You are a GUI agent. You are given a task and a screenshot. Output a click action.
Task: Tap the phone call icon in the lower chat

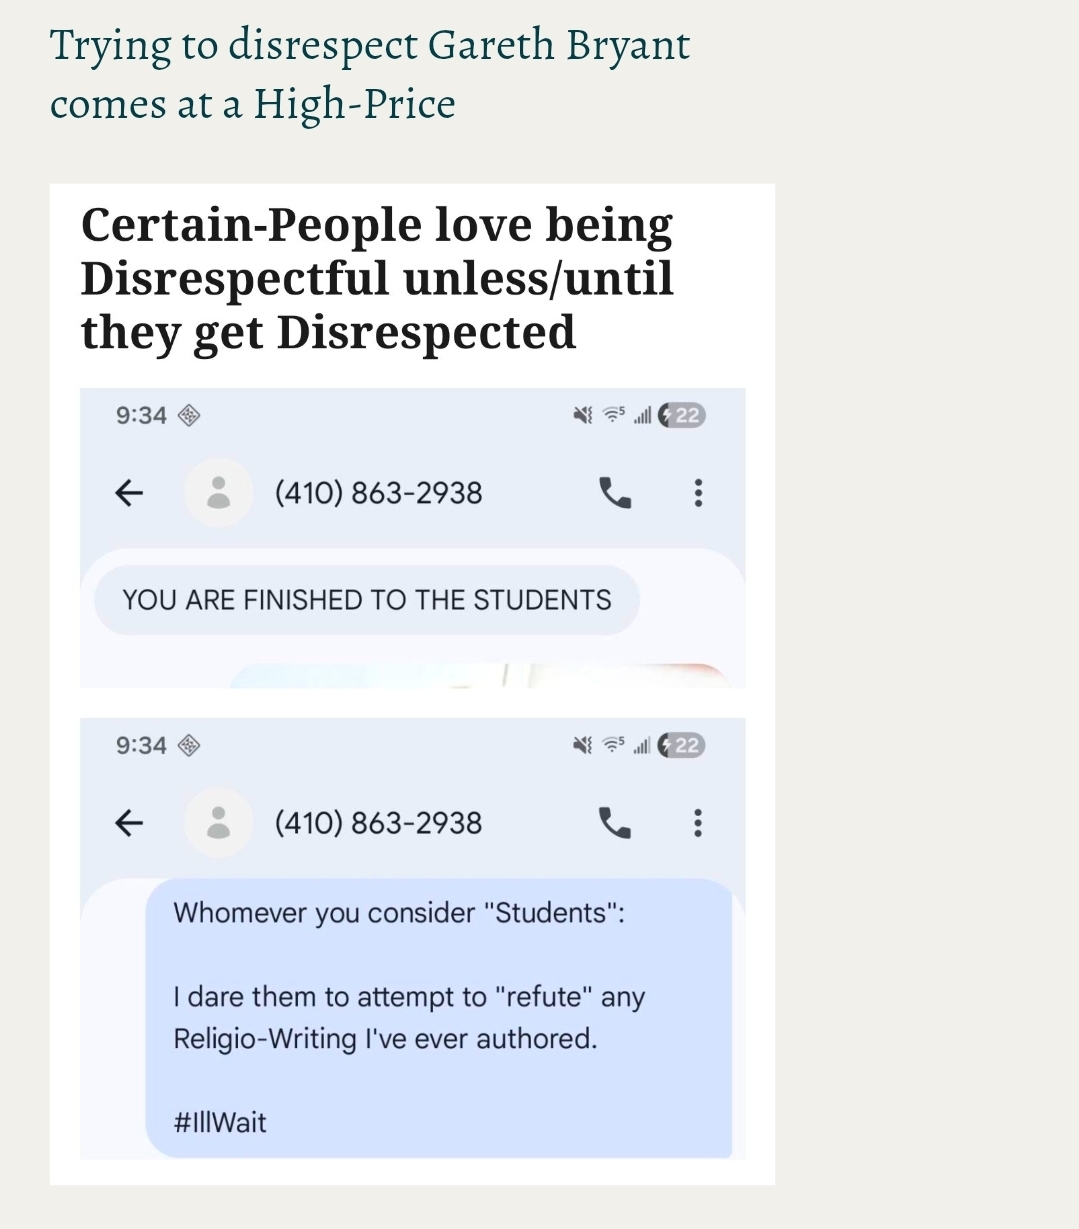[614, 822]
